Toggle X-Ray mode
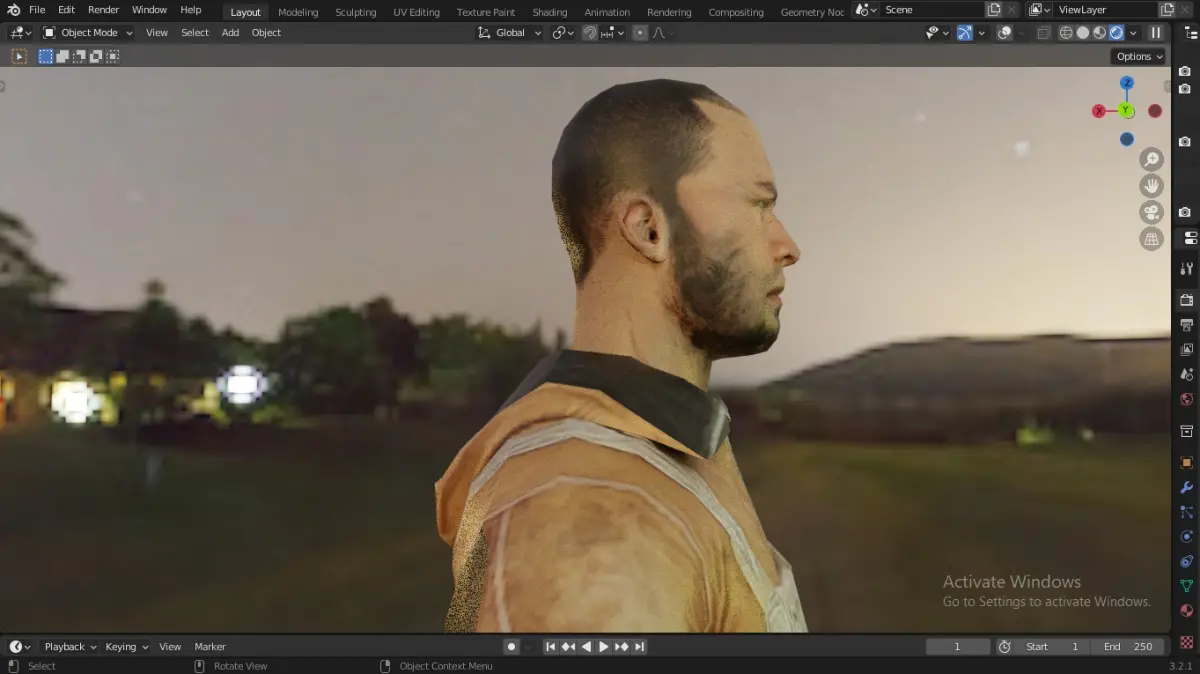The image size is (1200, 674). pyautogui.click(x=1044, y=32)
